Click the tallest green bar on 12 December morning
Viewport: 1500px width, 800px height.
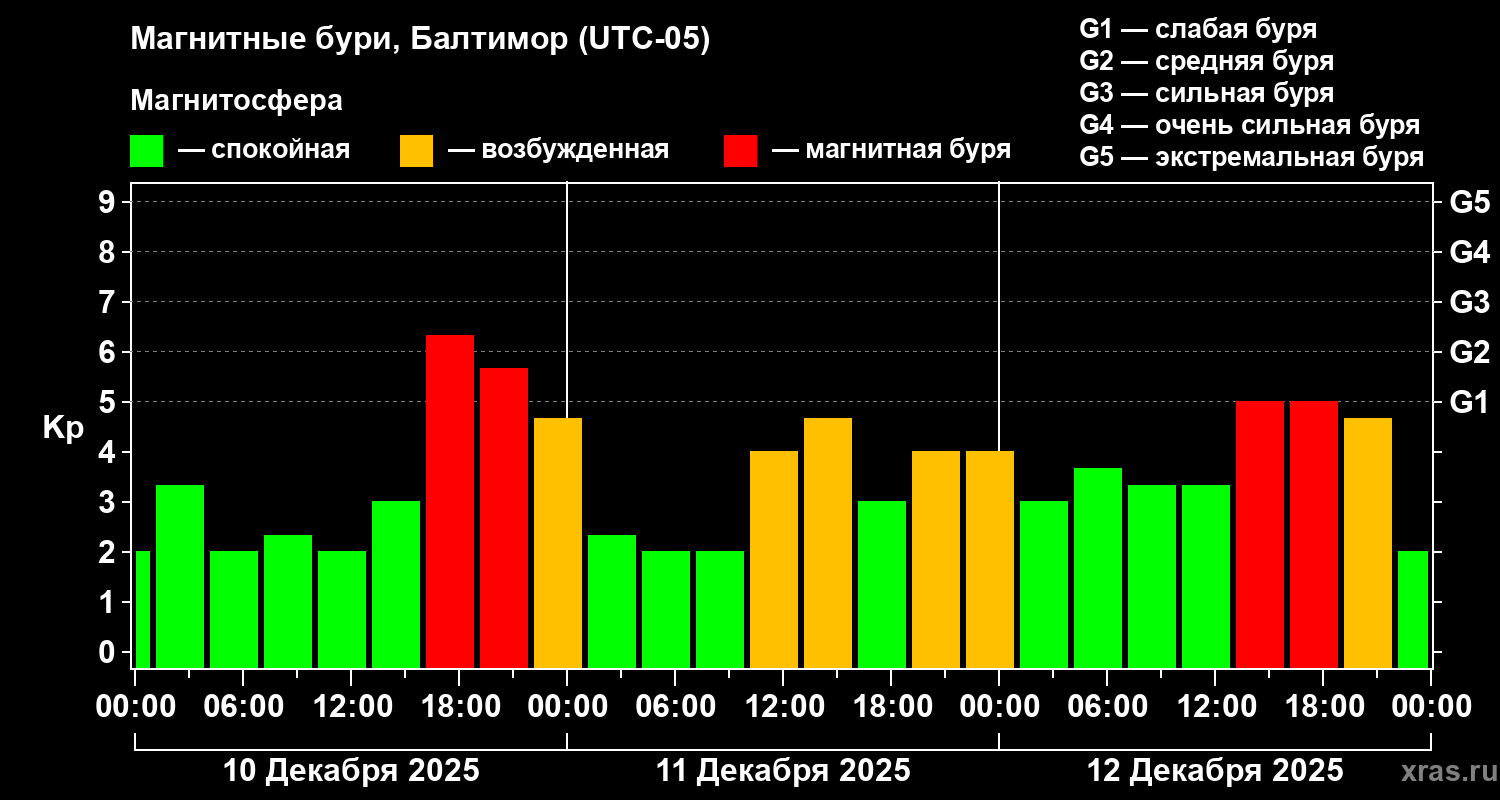[x=1098, y=568]
